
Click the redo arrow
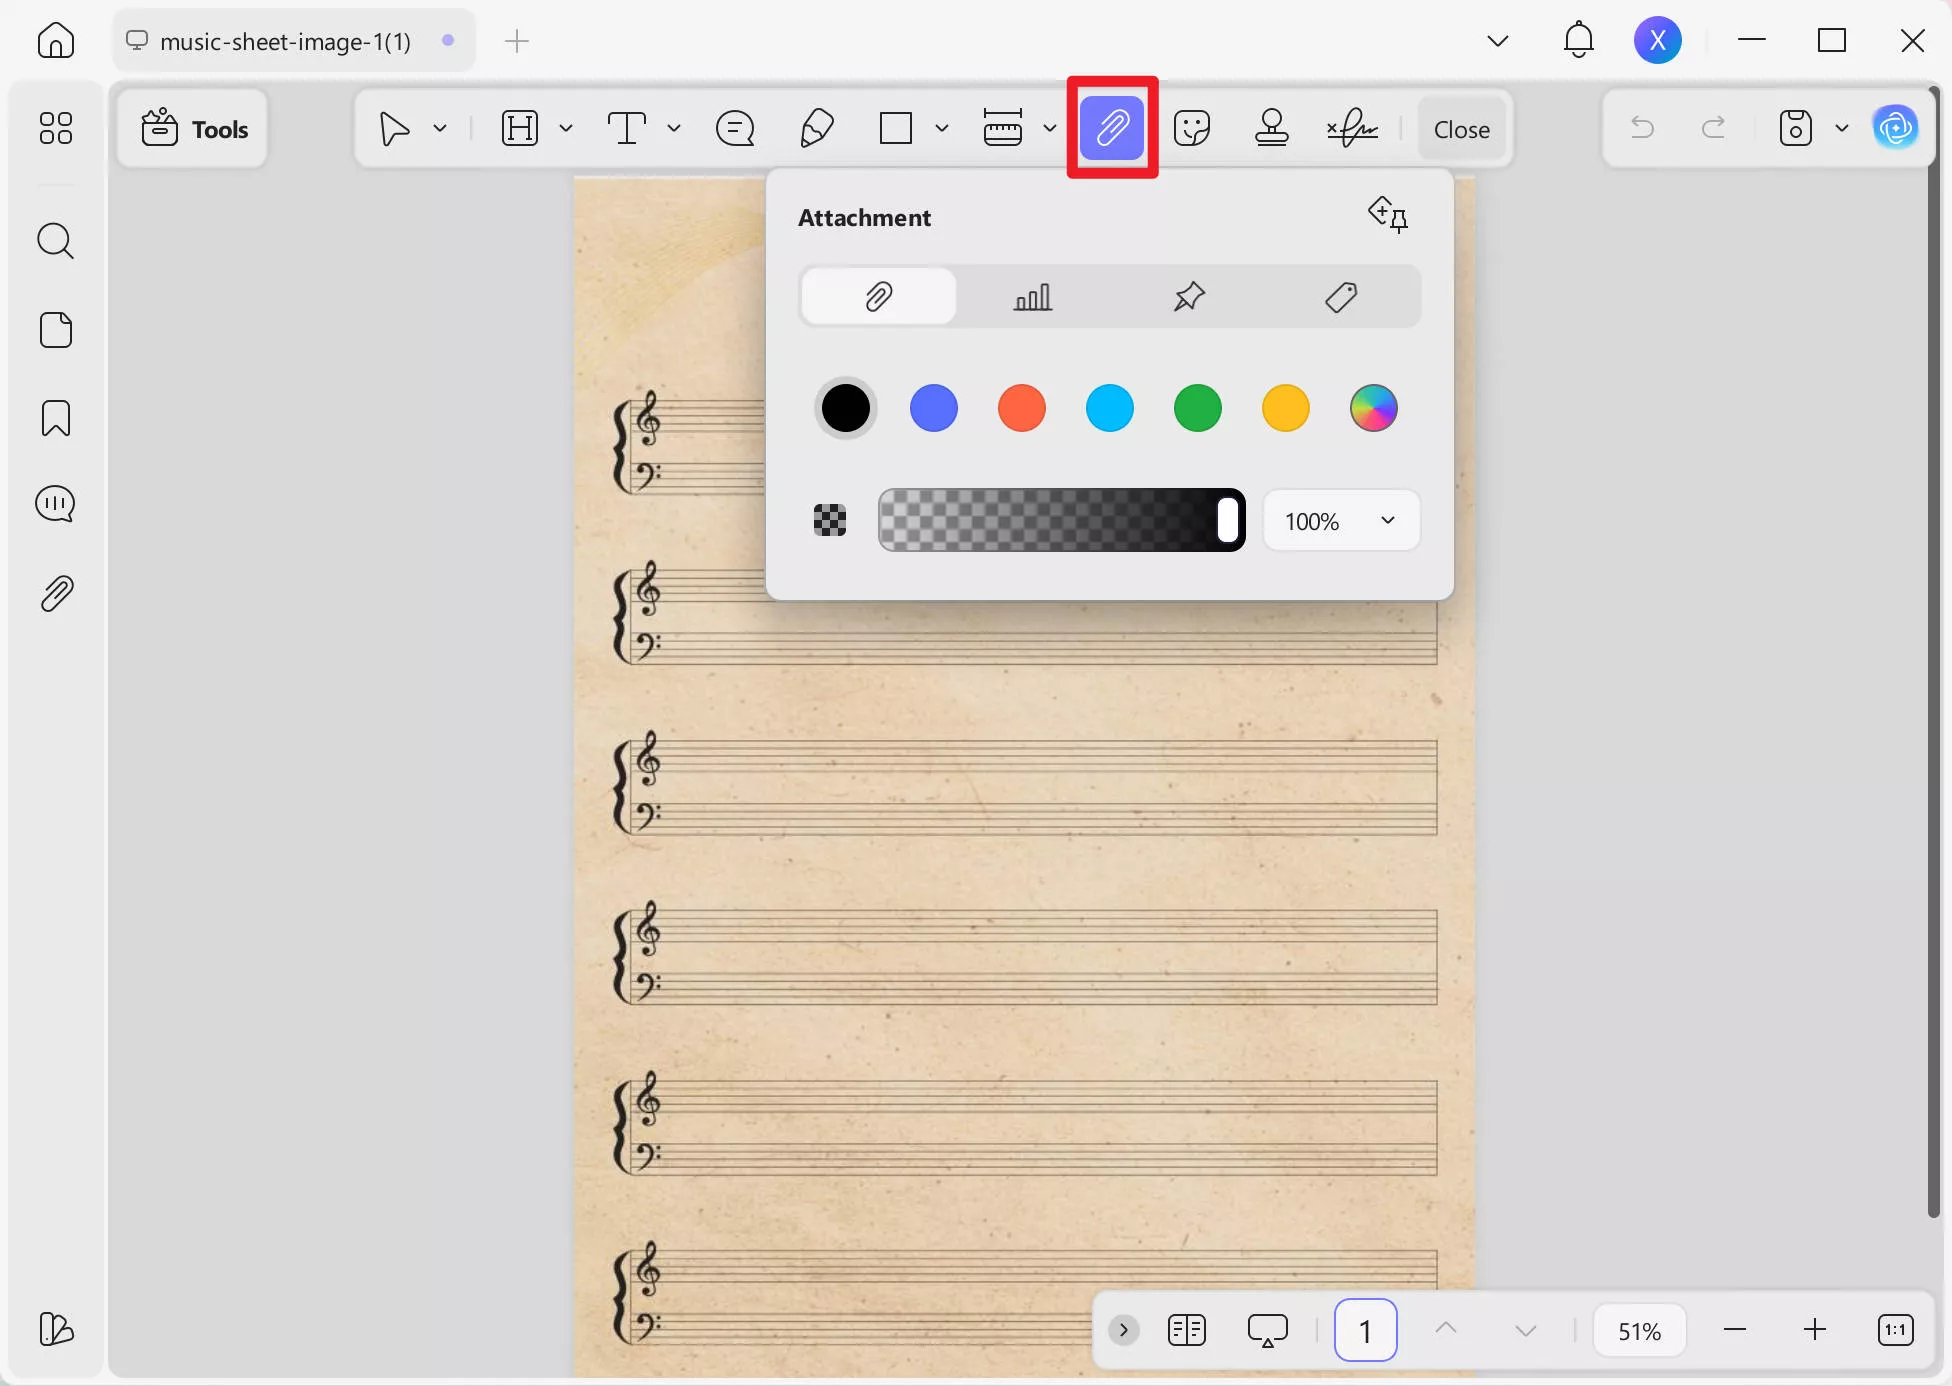click(x=1714, y=127)
